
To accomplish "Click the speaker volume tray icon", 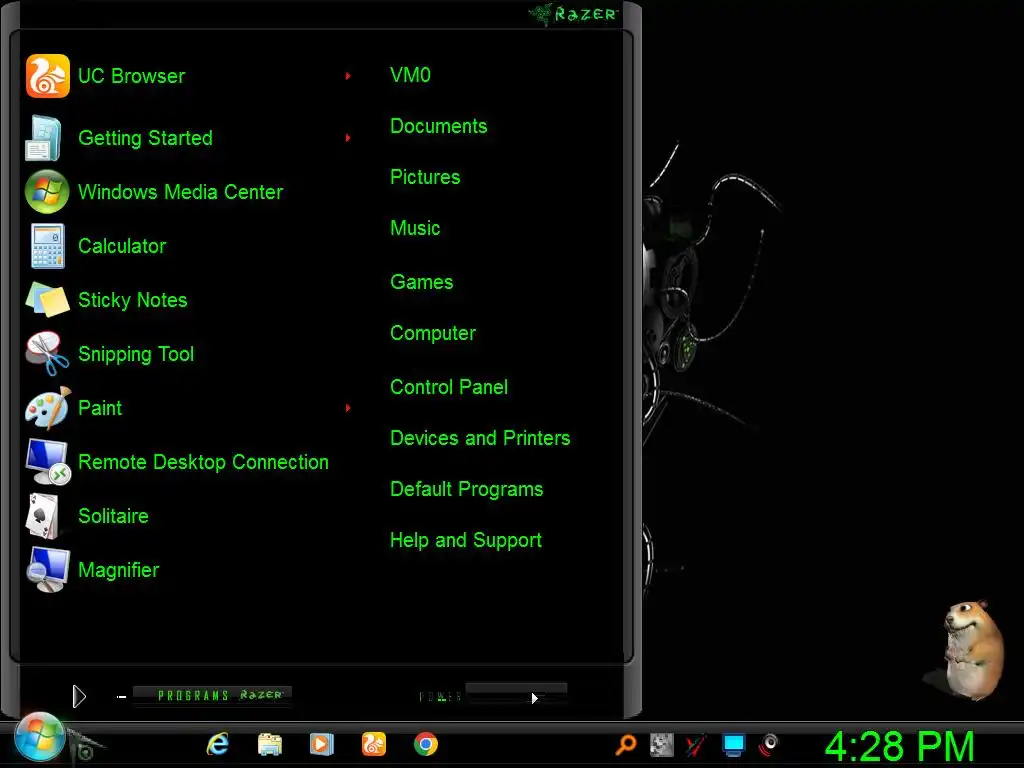I will click(x=769, y=744).
